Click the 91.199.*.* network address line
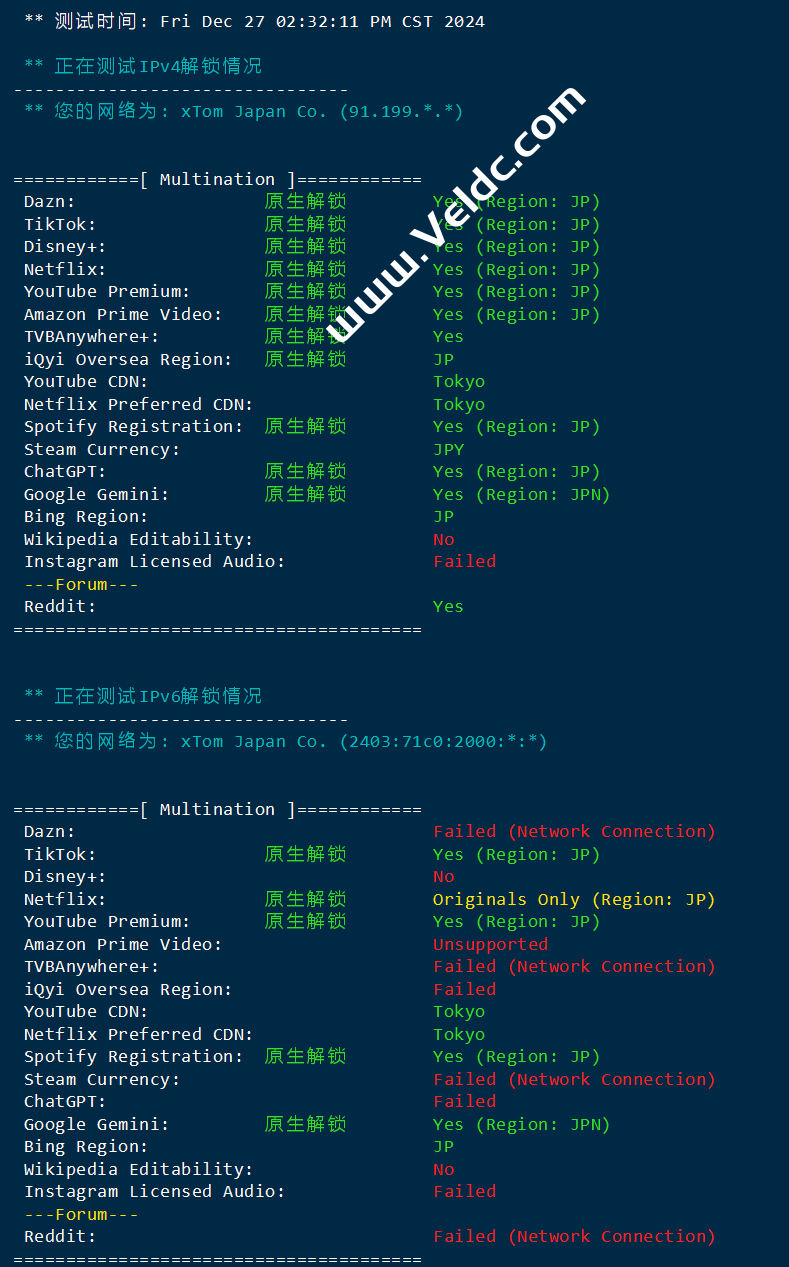The height and width of the screenshot is (1267, 789). (x=243, y=112)
